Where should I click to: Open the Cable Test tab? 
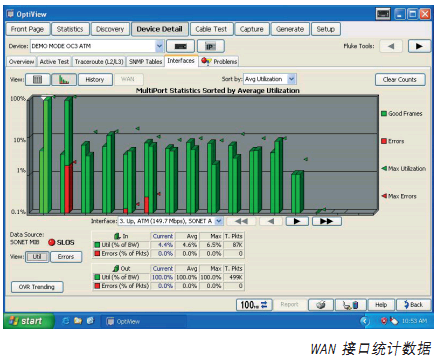[x=211, y=29]
